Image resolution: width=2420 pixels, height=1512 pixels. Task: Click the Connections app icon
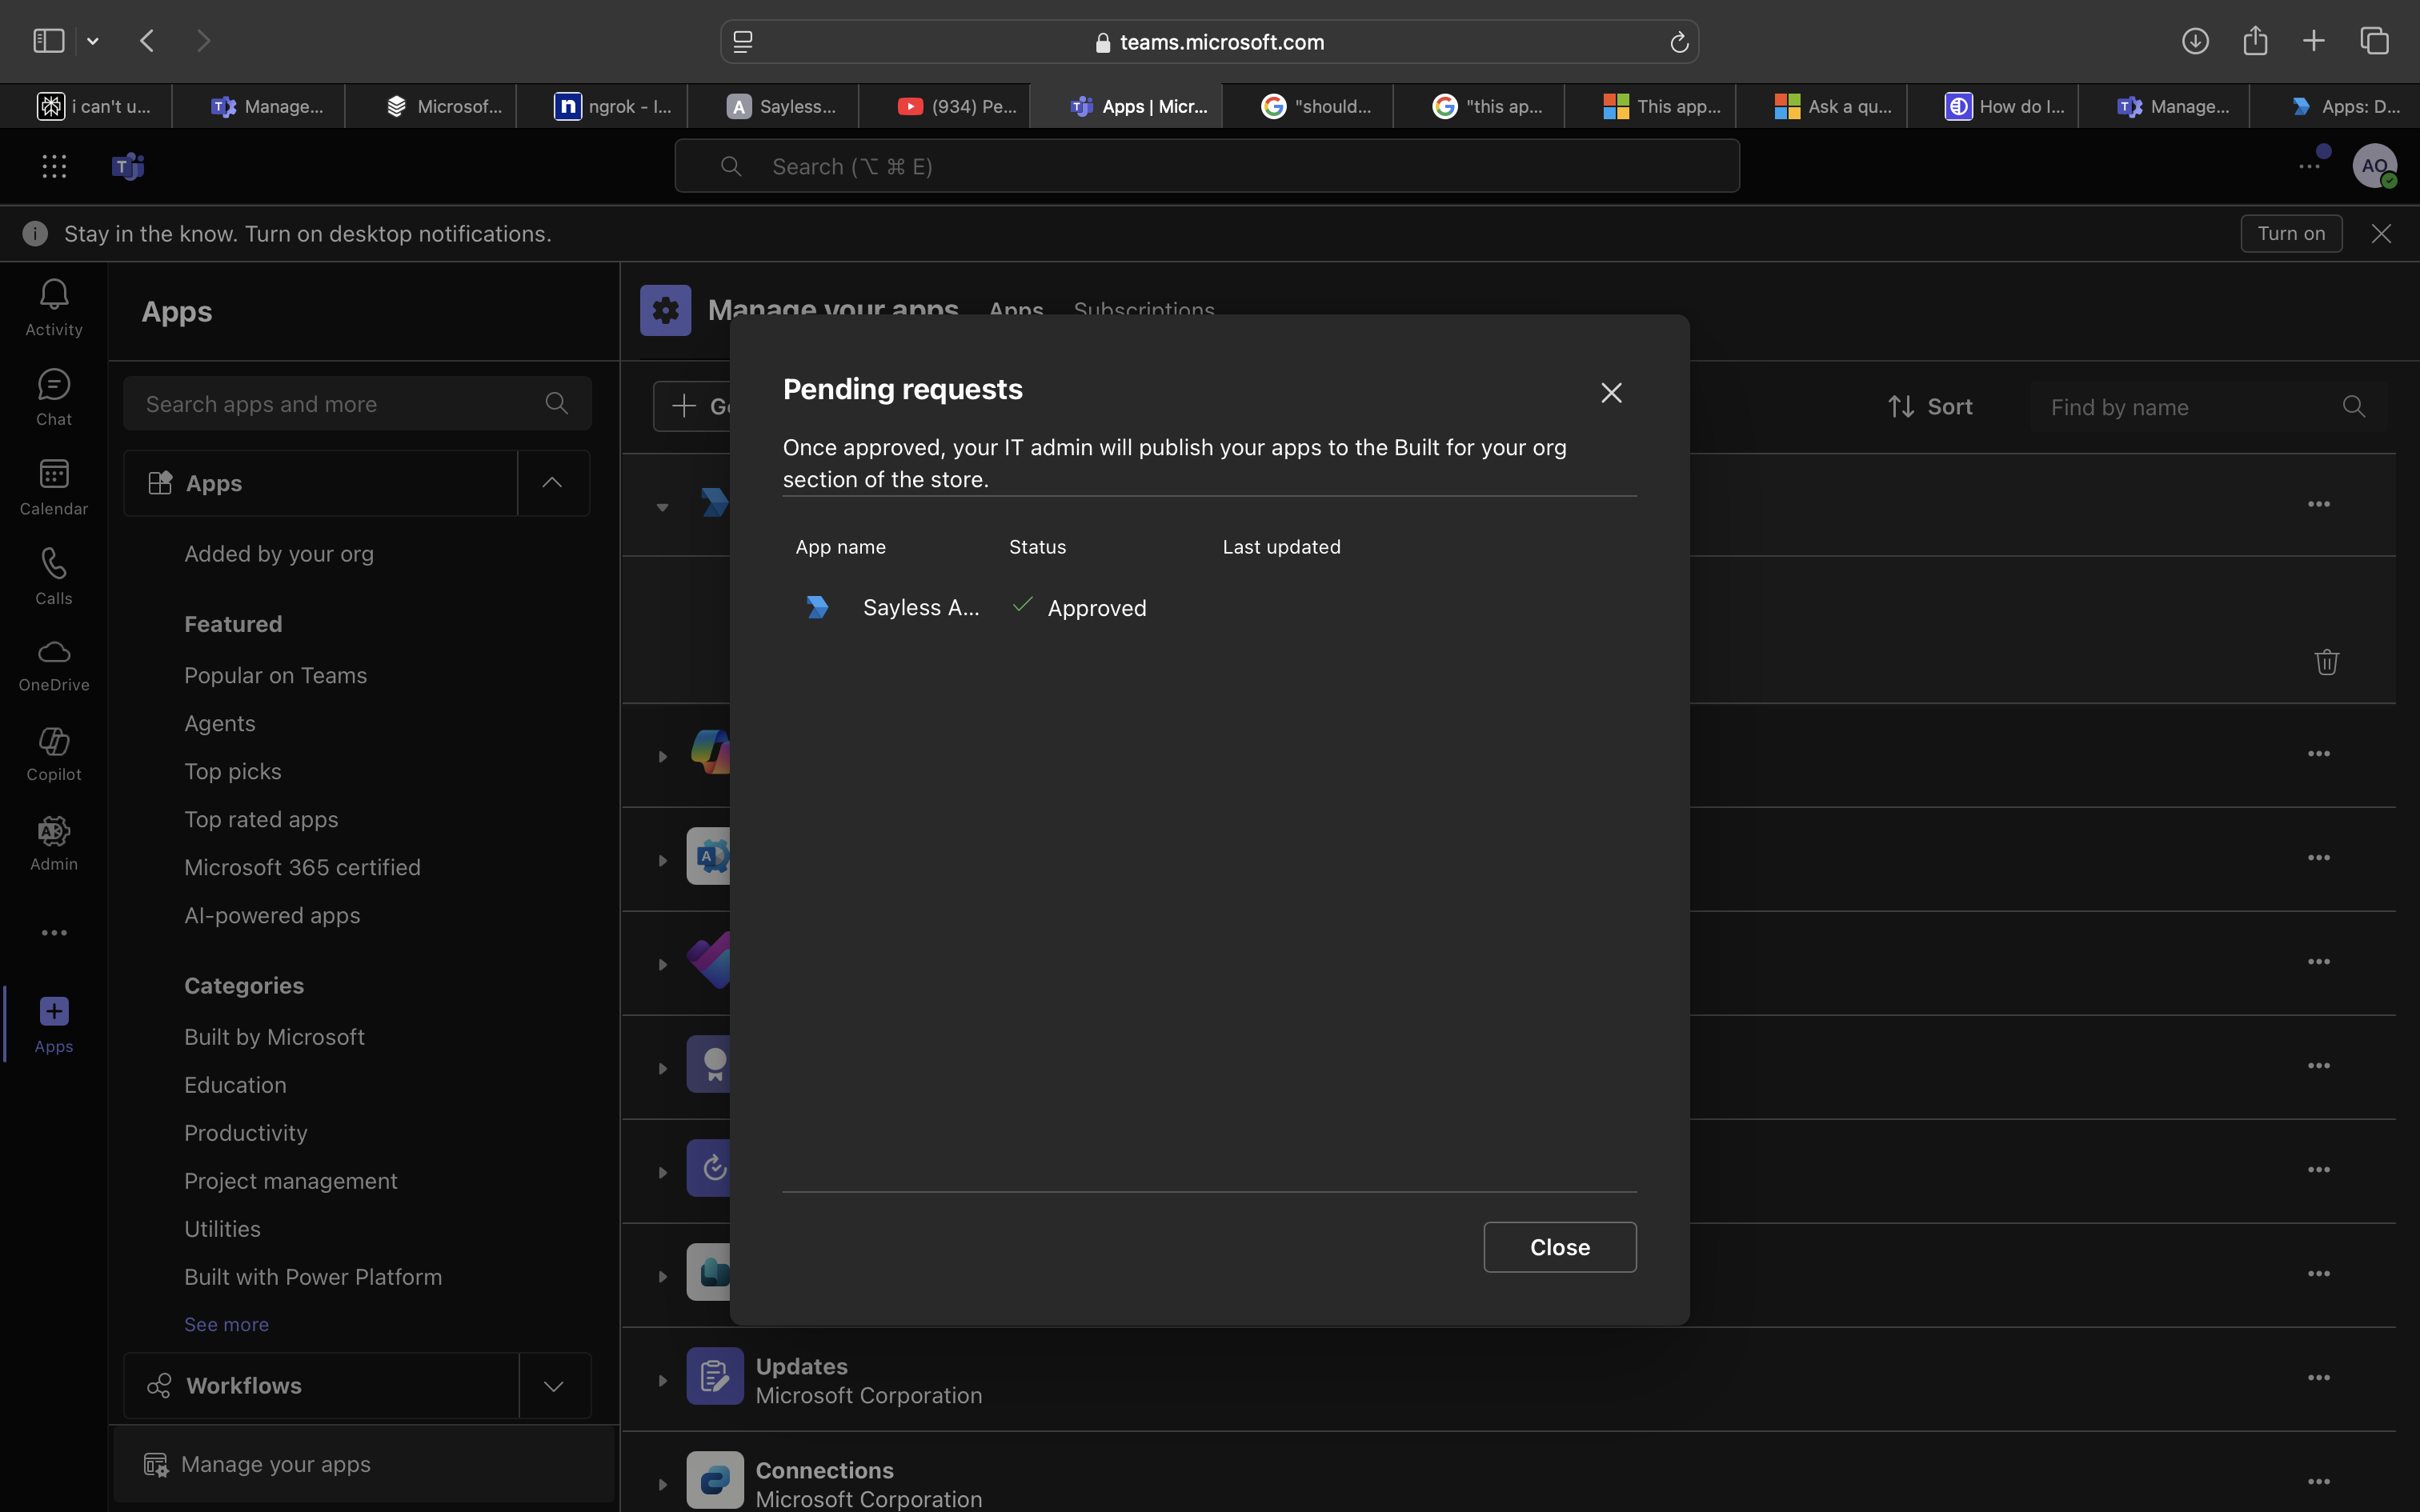pyautogui.click(x=714, y=1480)
